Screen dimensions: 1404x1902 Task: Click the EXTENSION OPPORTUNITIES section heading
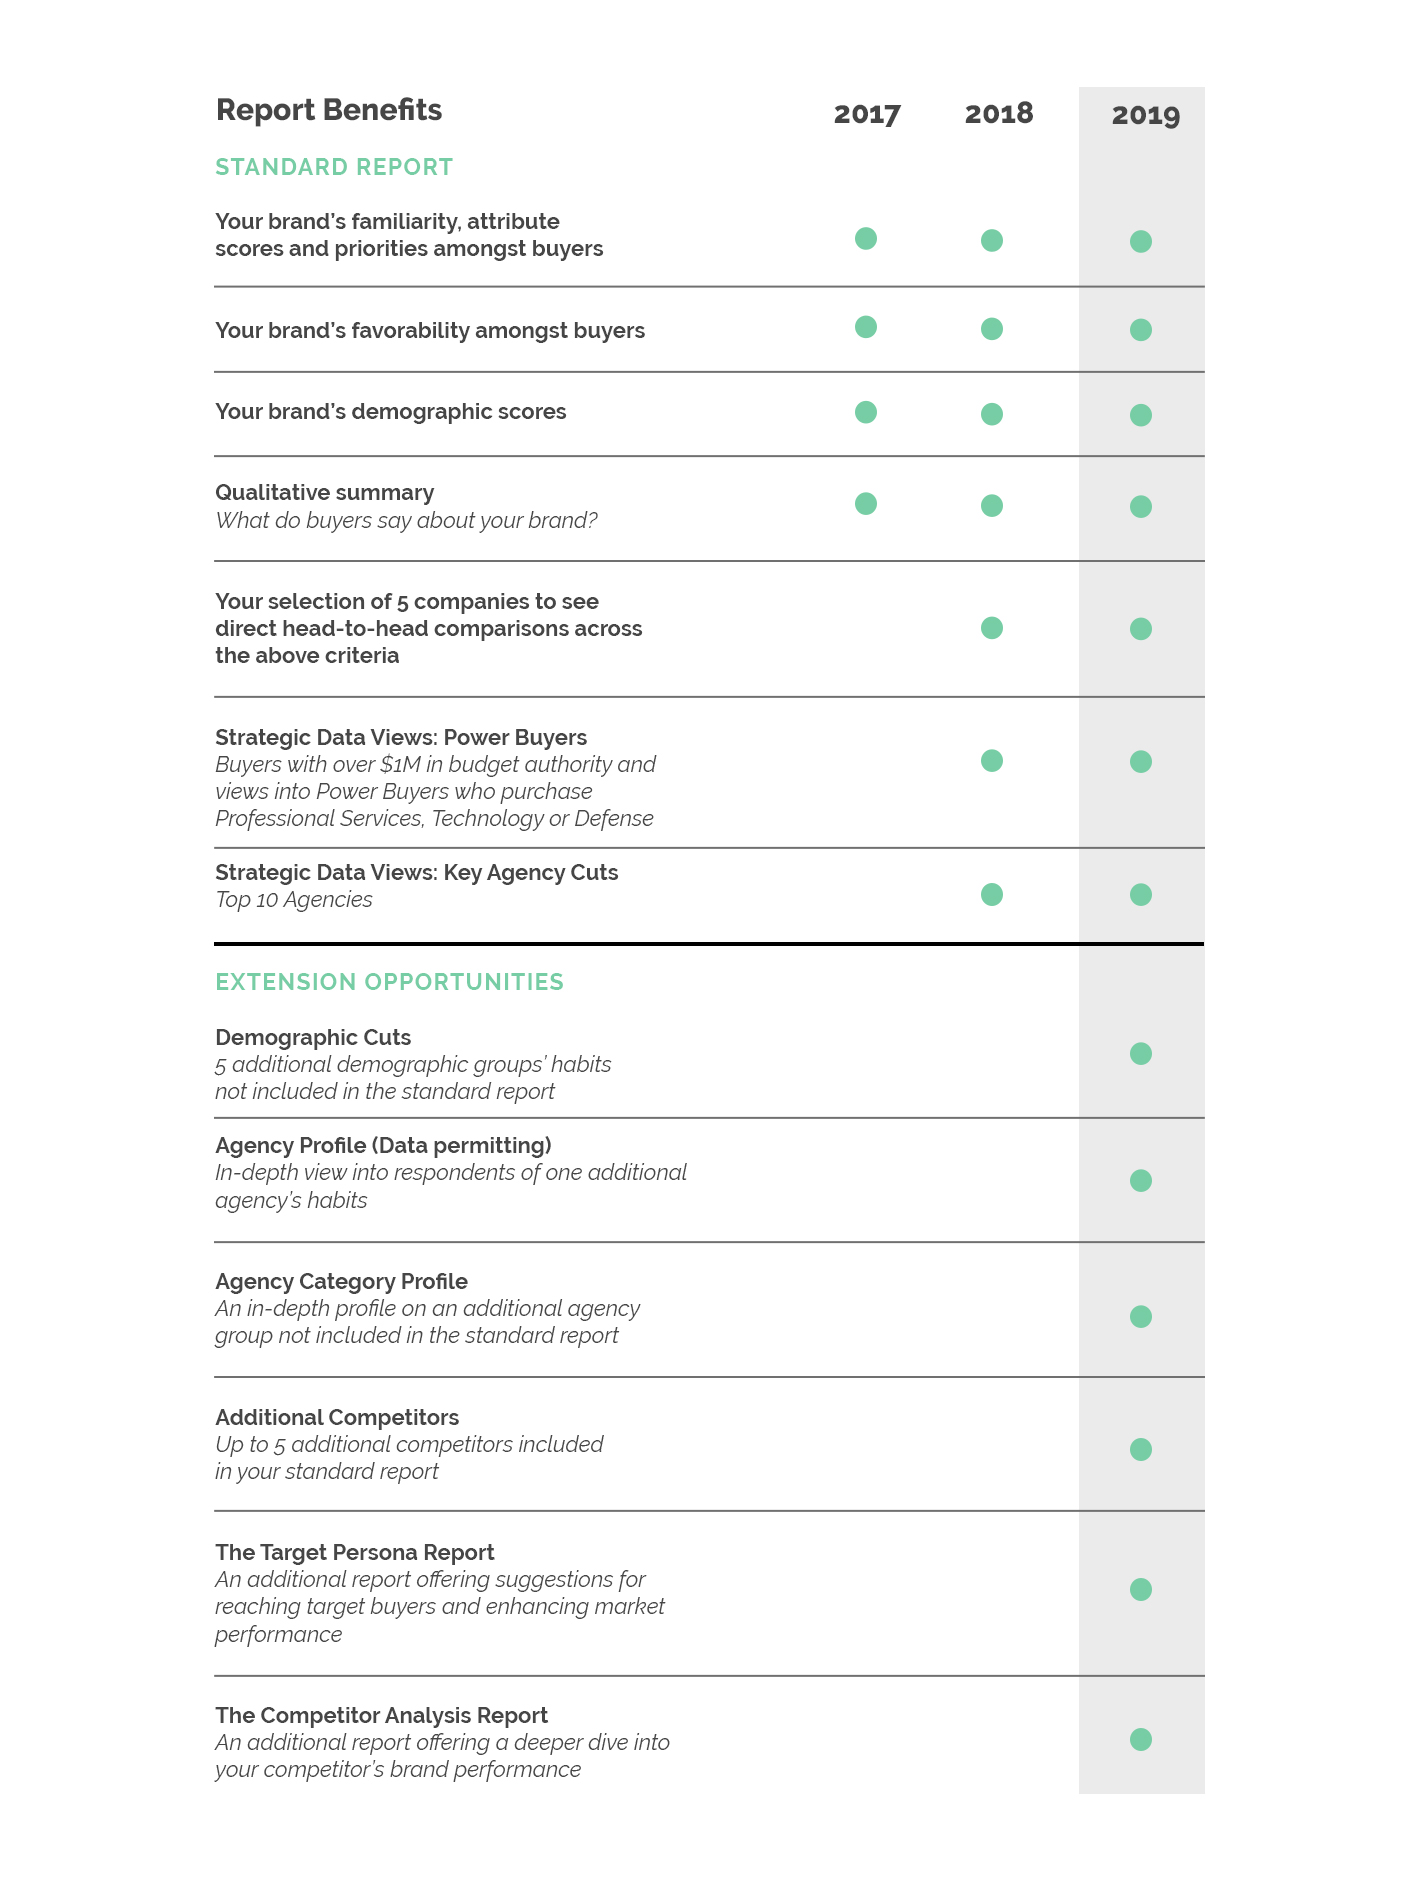pyautogui.click(x=389, y=982)
